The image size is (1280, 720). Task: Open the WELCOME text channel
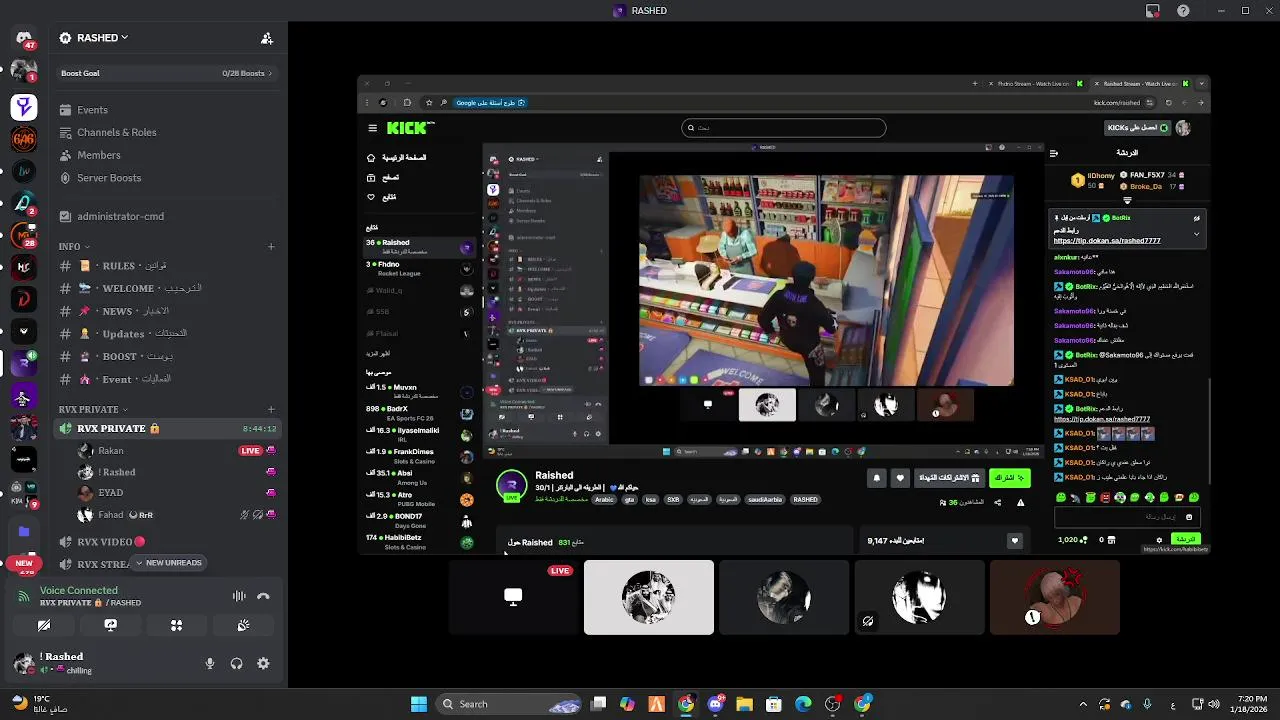click(x=167, y=288)
